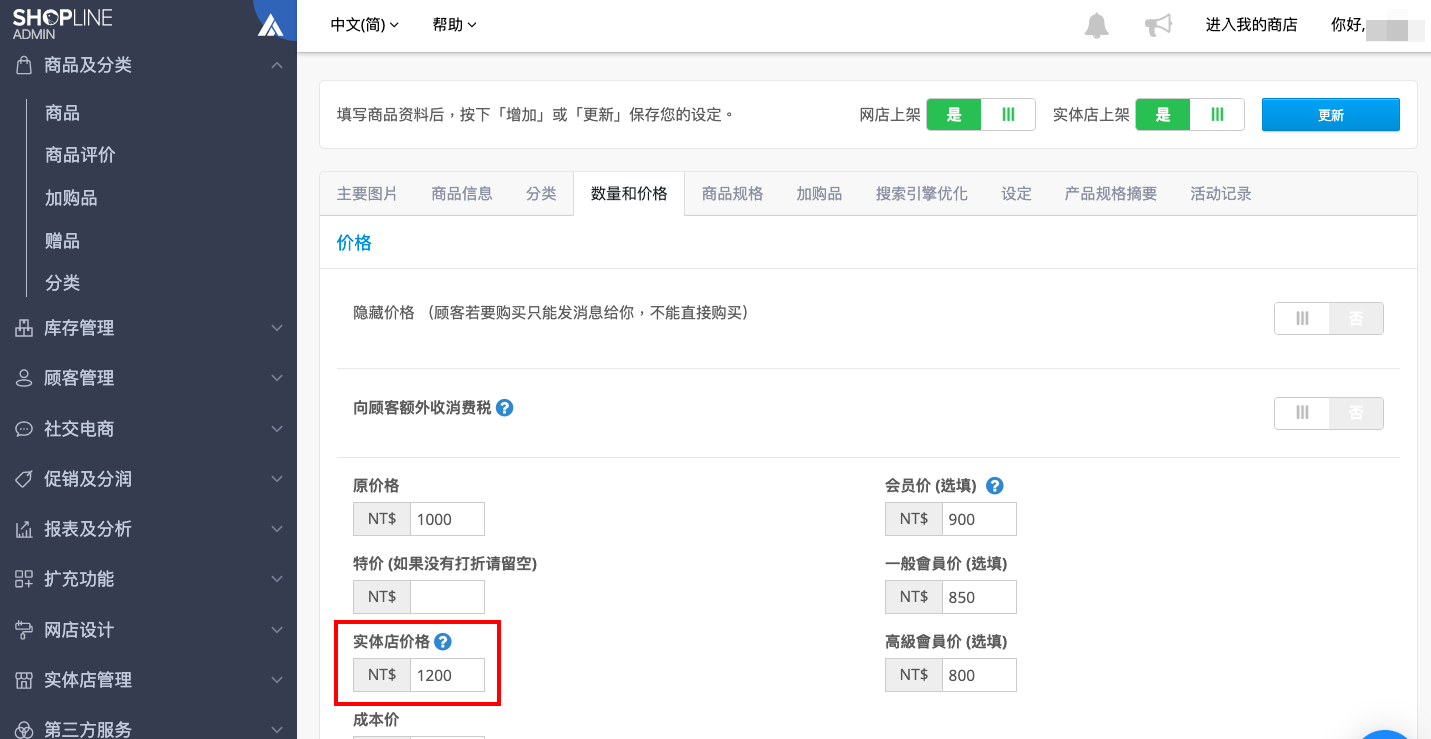Viewport: 1431px width, 739px height.
Task: Click the 会员价 input showing 900
Action: coord(979,519)
